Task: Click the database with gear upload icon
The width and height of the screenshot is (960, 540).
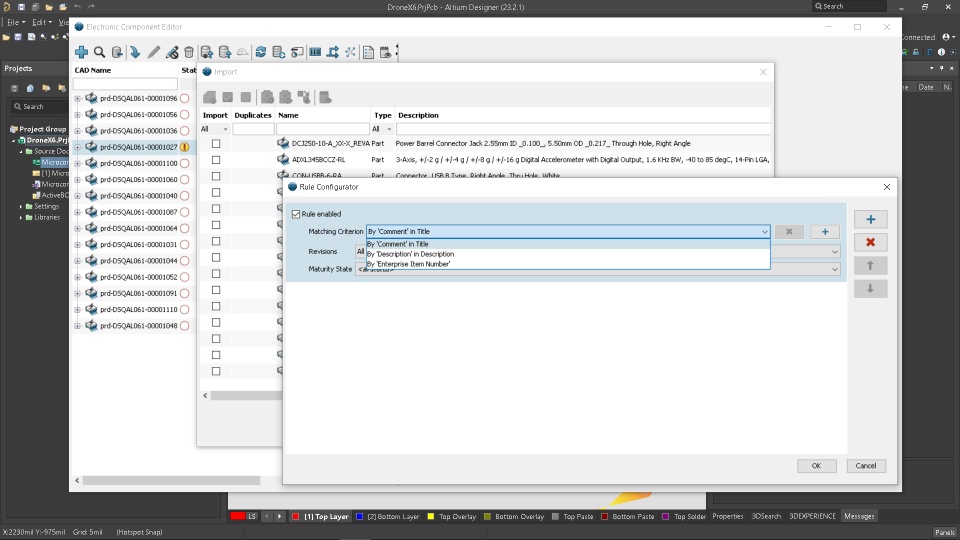Action: 207,52
